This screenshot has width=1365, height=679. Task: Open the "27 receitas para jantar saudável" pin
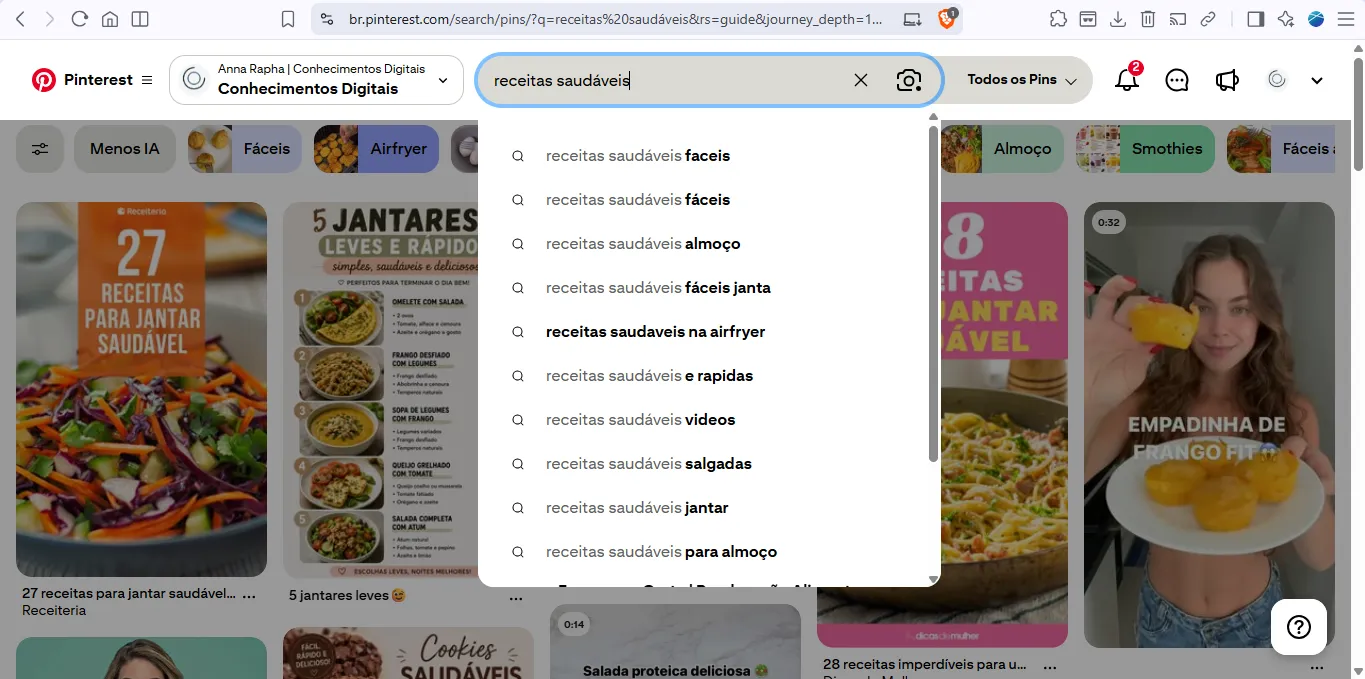141,389
